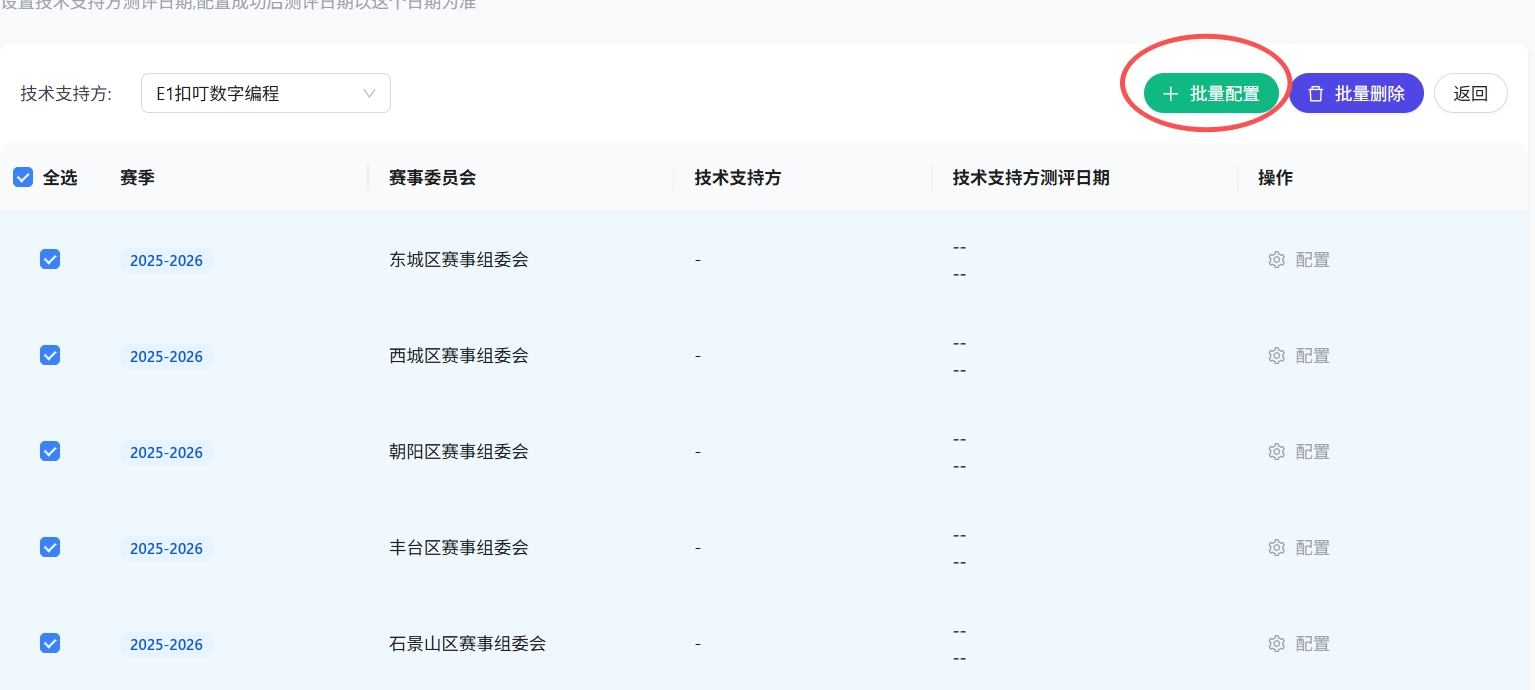Image resolution: width=1535 pixels, height=690 pixels.
Task: Click the 批量删除 purple button
Action: coord(1356,93)
